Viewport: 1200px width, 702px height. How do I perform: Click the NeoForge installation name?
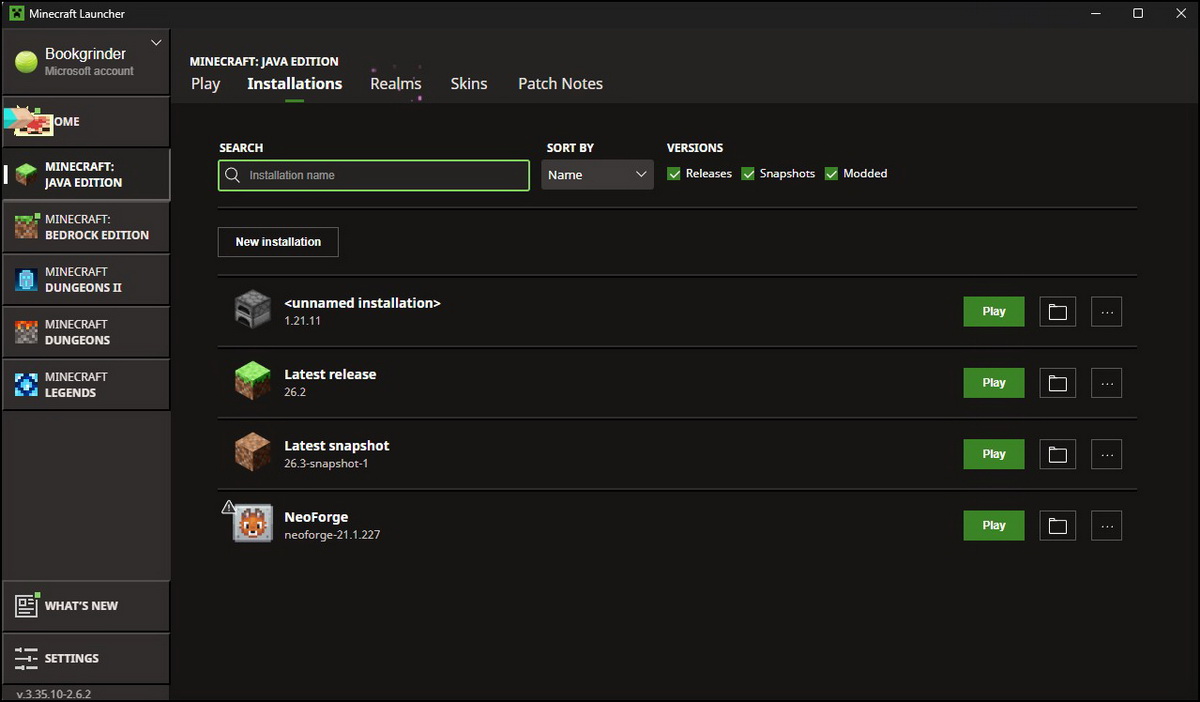tap(316, 517)
